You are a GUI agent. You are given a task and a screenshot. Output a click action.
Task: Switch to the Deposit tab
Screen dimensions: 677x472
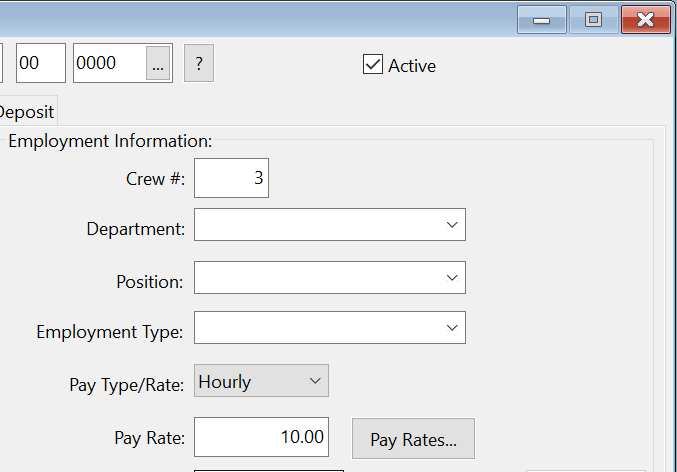pyautogui.click(x=27, y=112)
